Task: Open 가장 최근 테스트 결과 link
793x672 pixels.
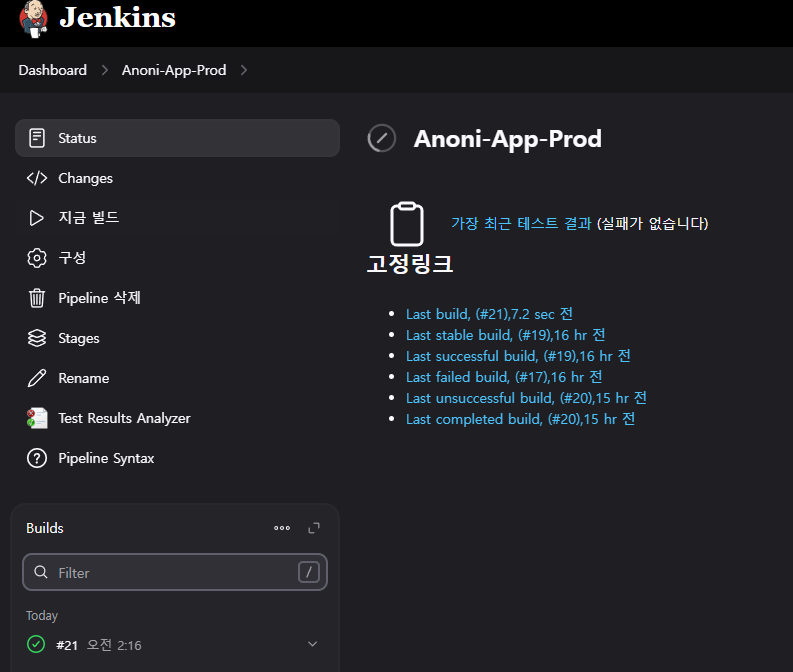Action: coord(521,223)
